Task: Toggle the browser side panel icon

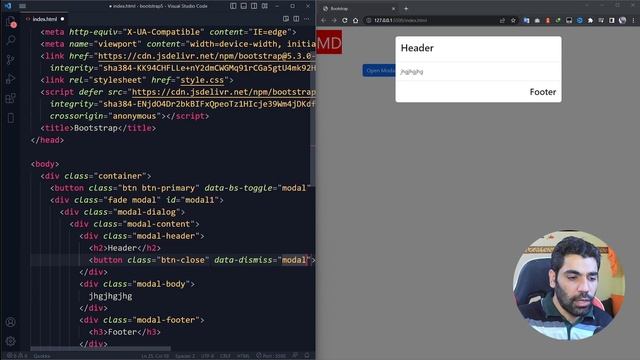Action: tap(611, 20)
